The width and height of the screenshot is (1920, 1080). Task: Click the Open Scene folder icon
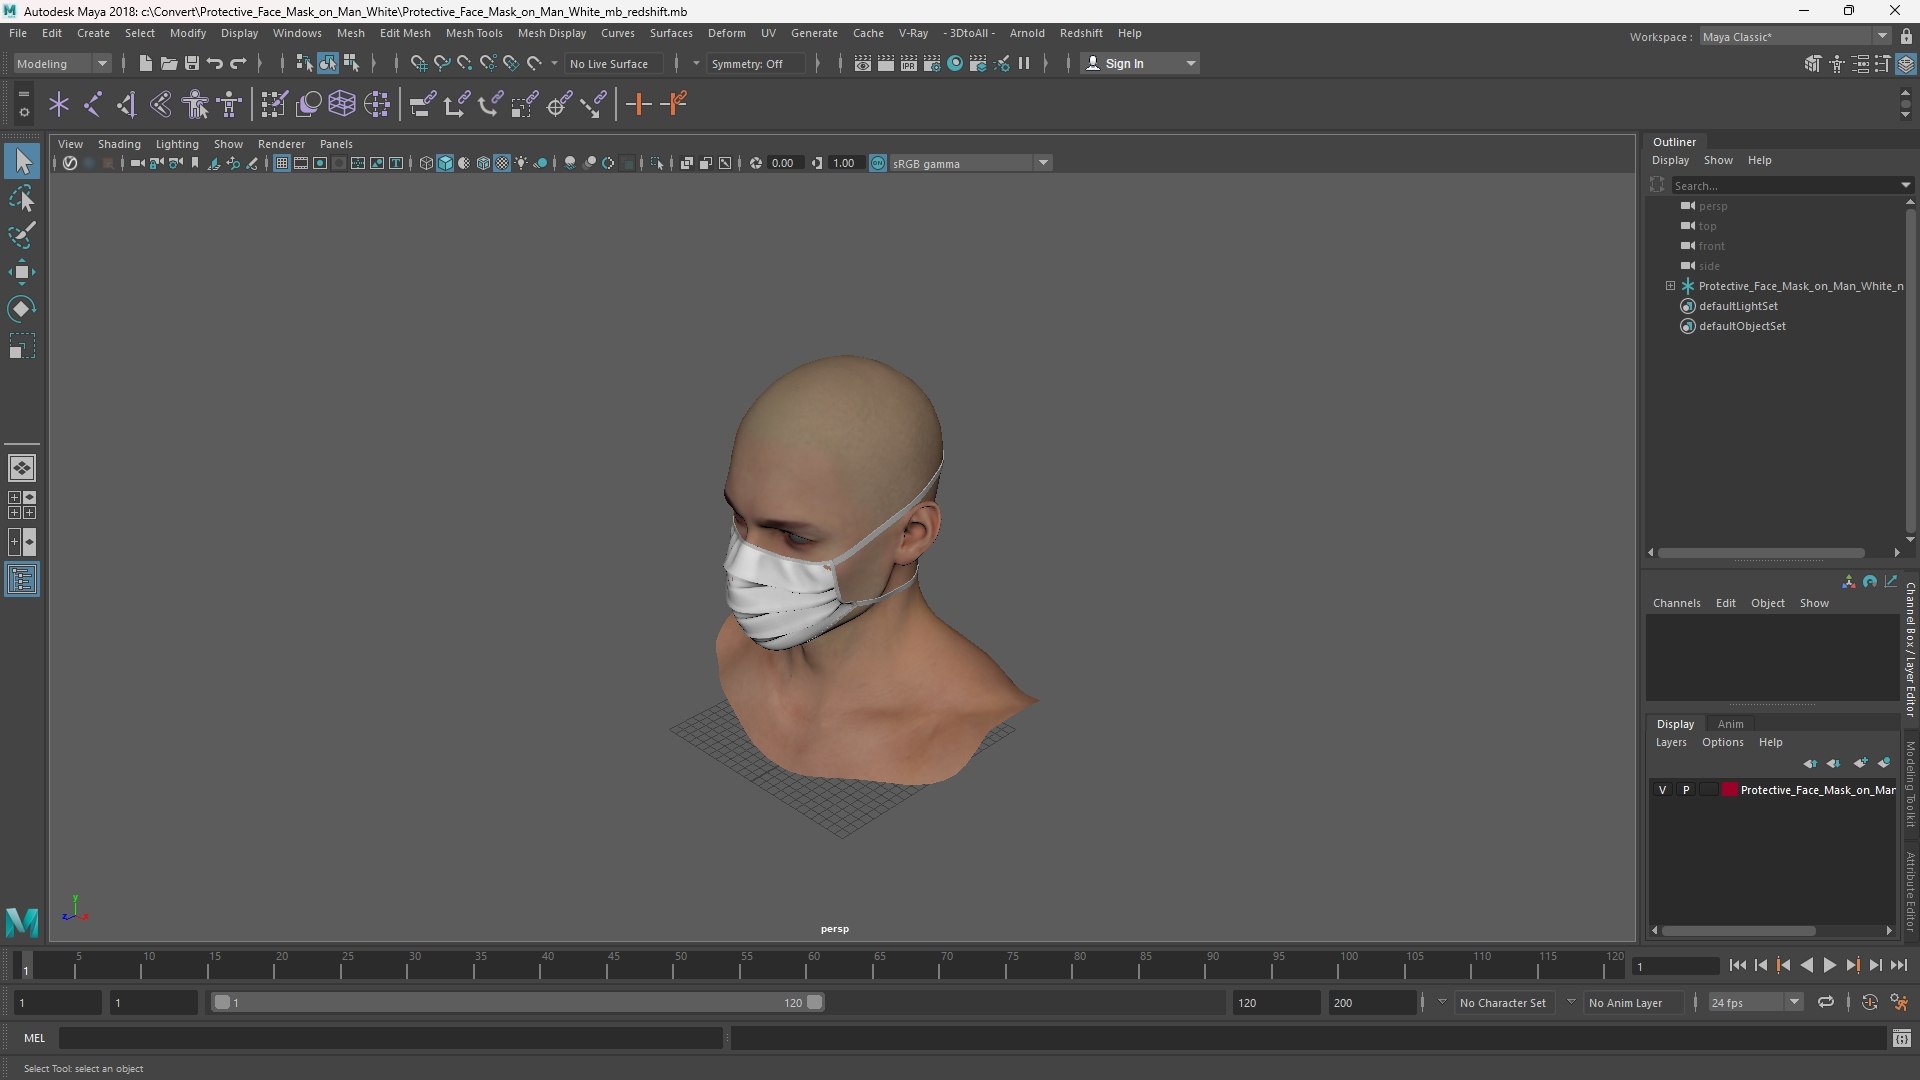(168, 63)
